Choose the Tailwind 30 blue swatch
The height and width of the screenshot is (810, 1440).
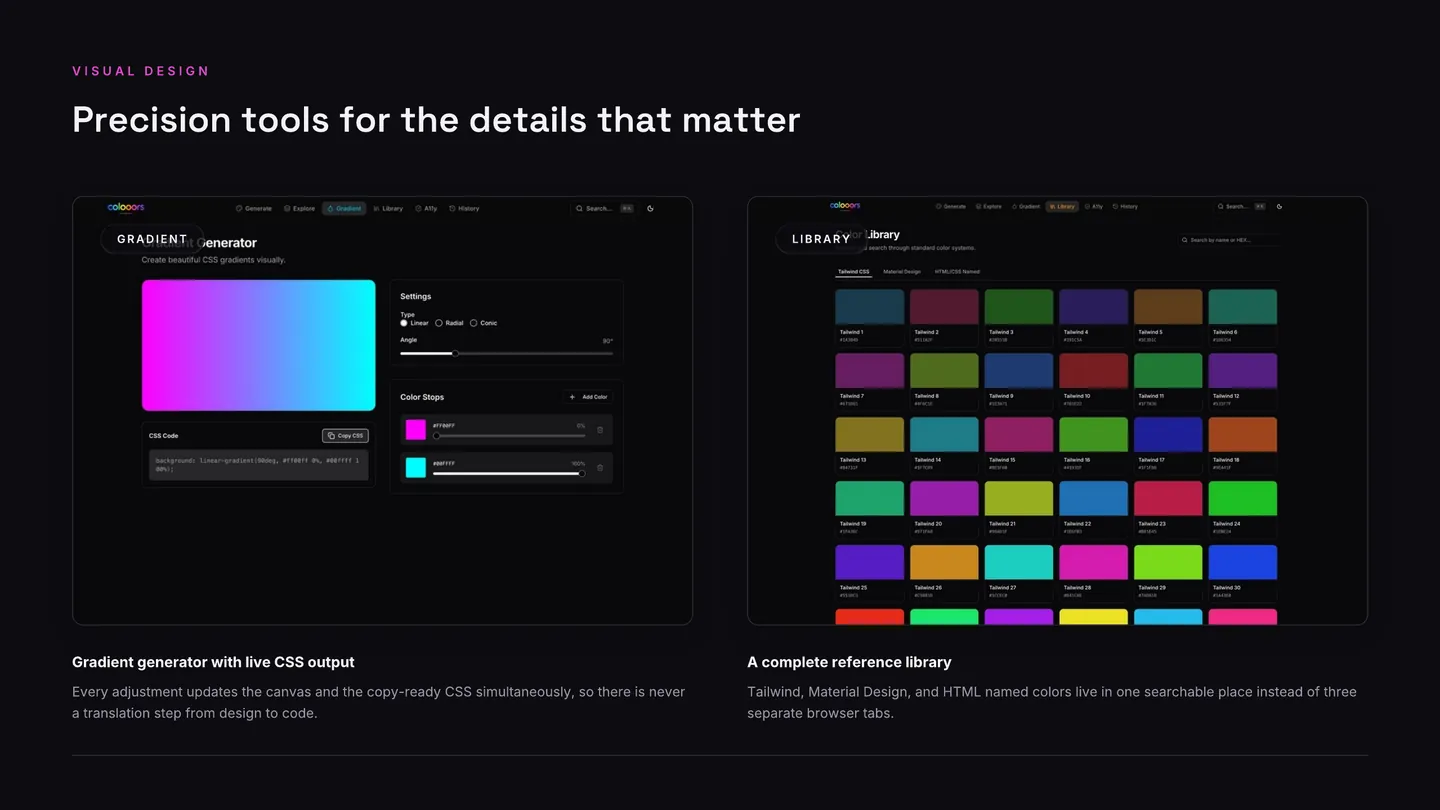(1242, 563)
